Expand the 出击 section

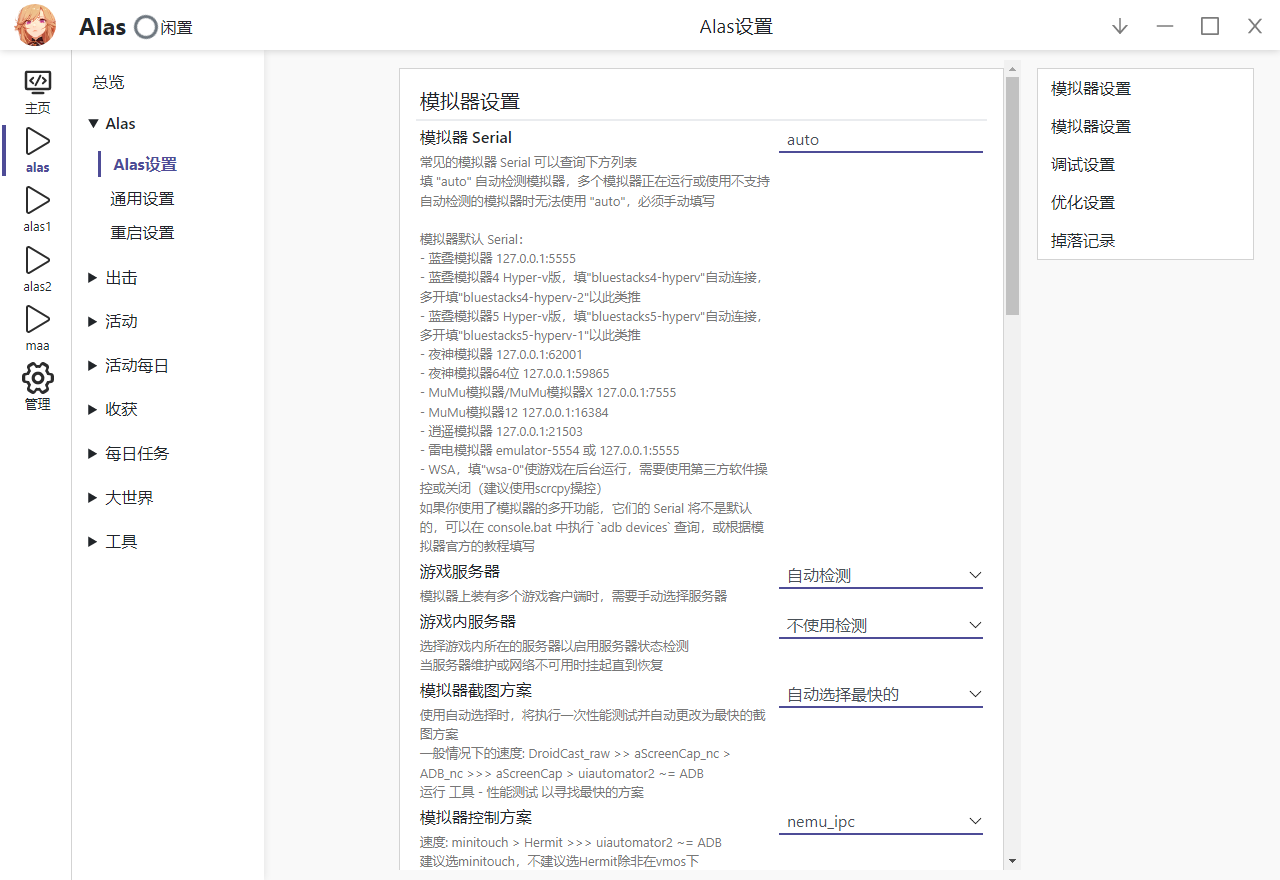pyautogui.click(x=93, y=278)
